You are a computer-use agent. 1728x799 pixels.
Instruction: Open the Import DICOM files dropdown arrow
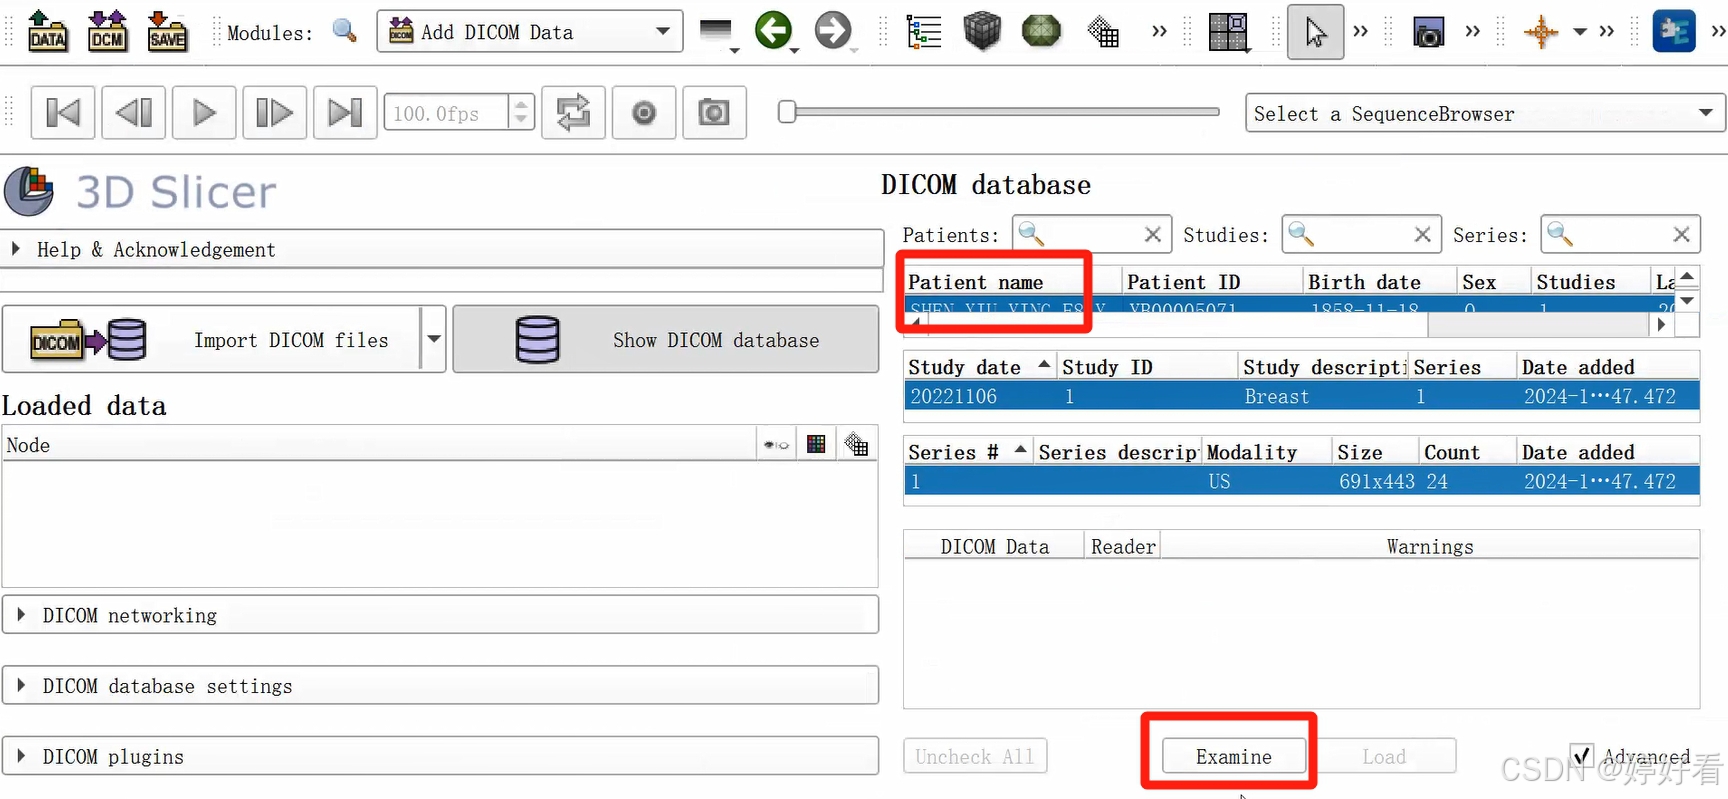pyautogui.click(x=434, y=340)
